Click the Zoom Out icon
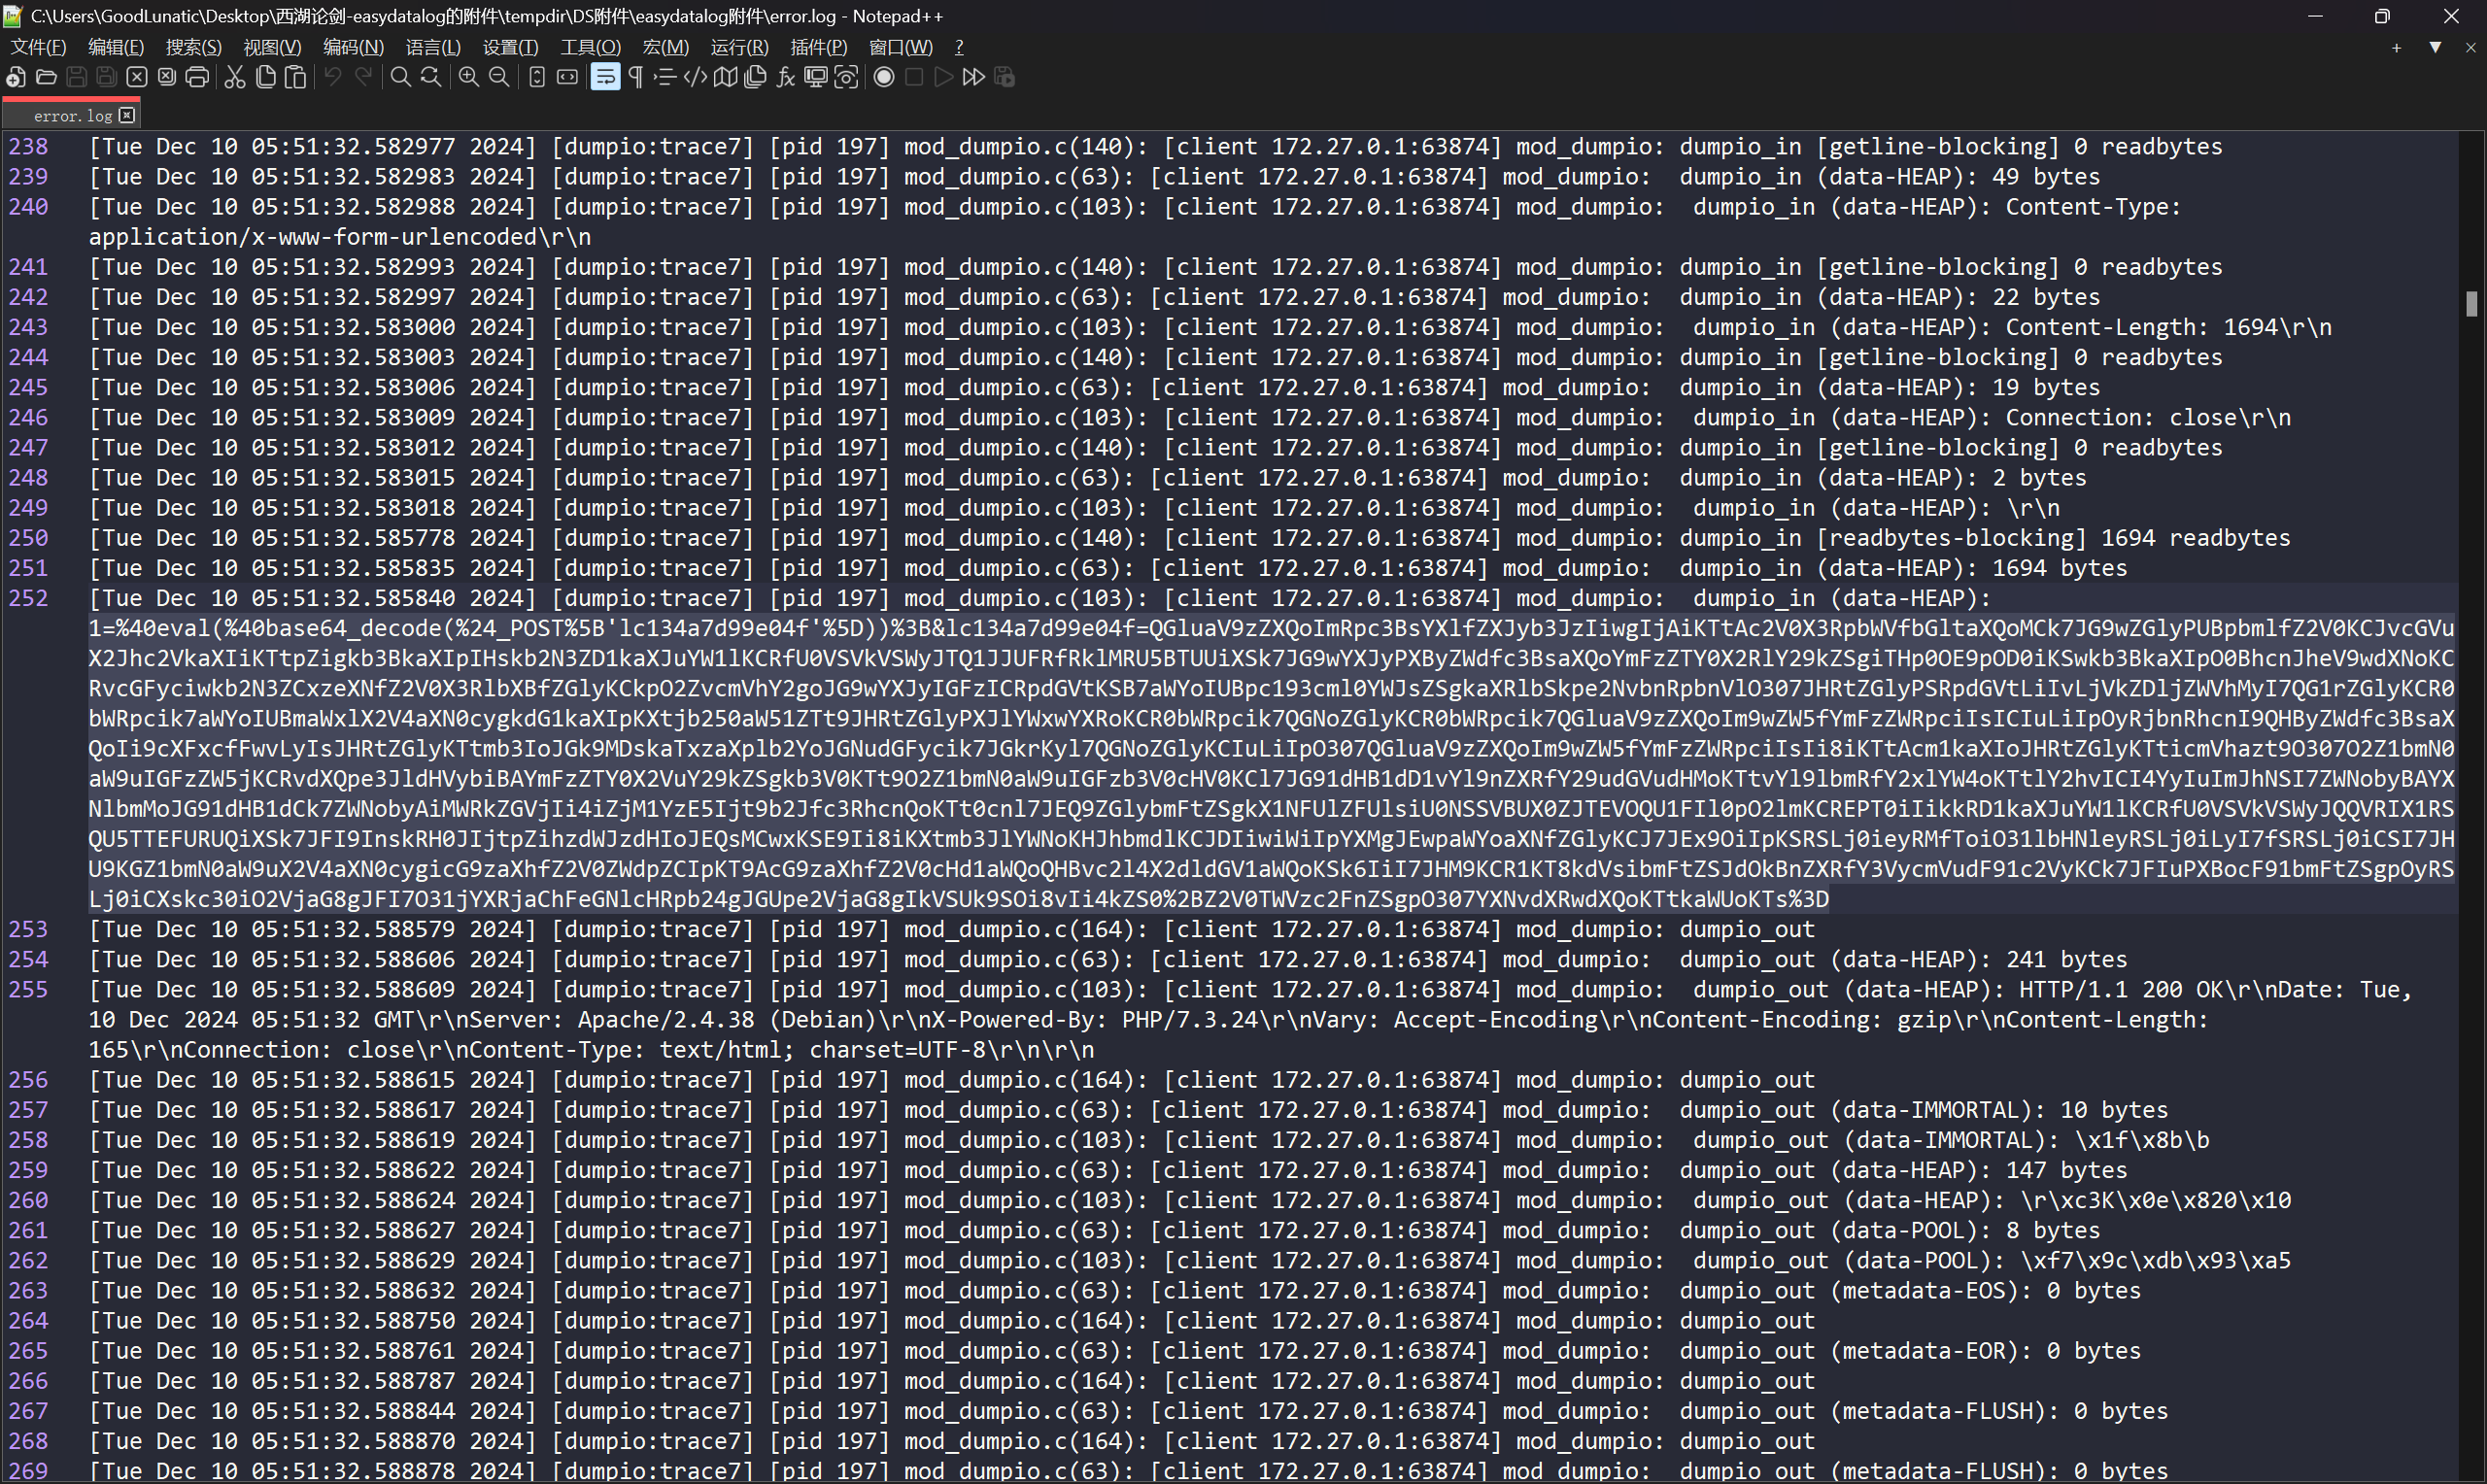 click(x=498, y=77)
